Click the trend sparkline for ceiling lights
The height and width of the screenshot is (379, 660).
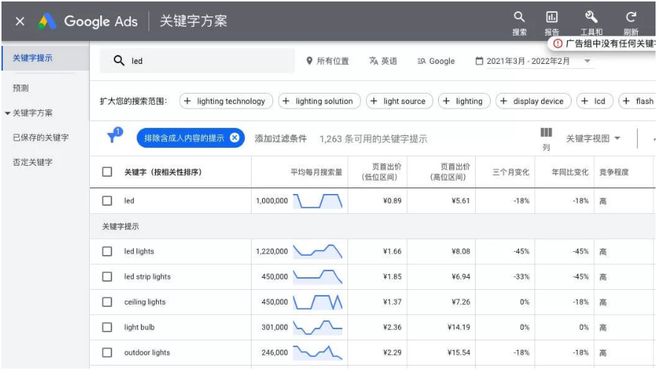click(x=318, y=302)
